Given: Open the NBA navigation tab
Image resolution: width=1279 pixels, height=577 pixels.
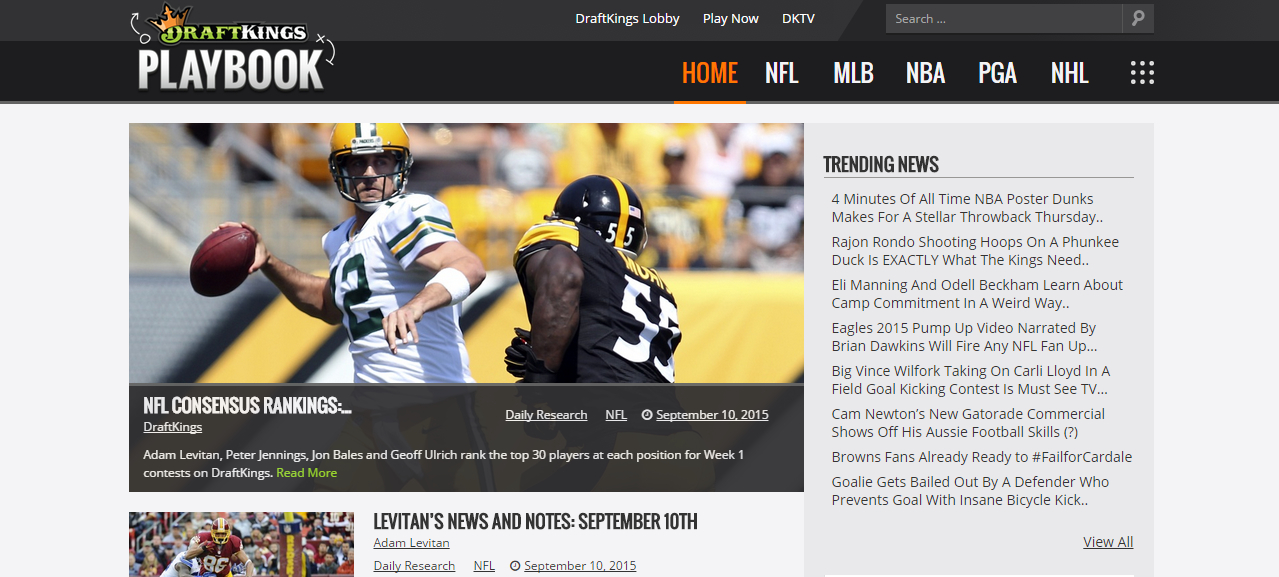Looking at the screenshot, I should [x=925, y=73].
